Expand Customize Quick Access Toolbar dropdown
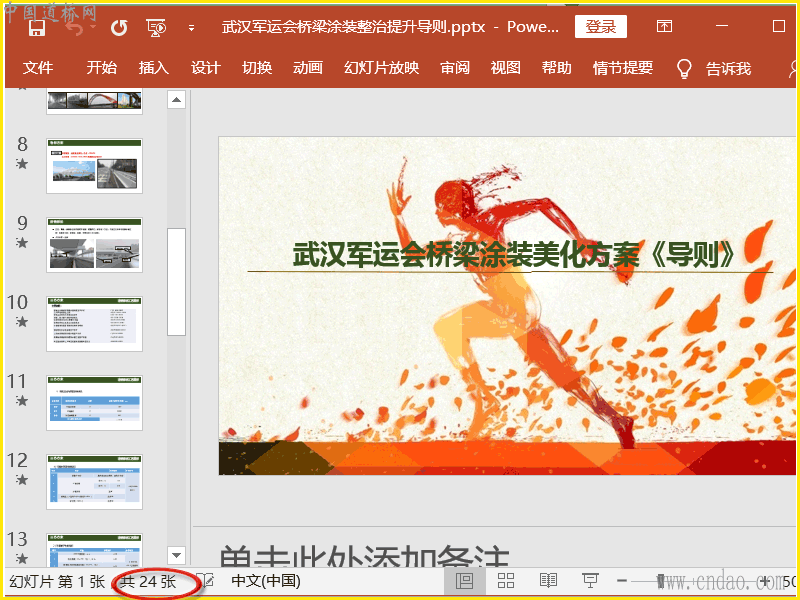 (x=191, y=28)
